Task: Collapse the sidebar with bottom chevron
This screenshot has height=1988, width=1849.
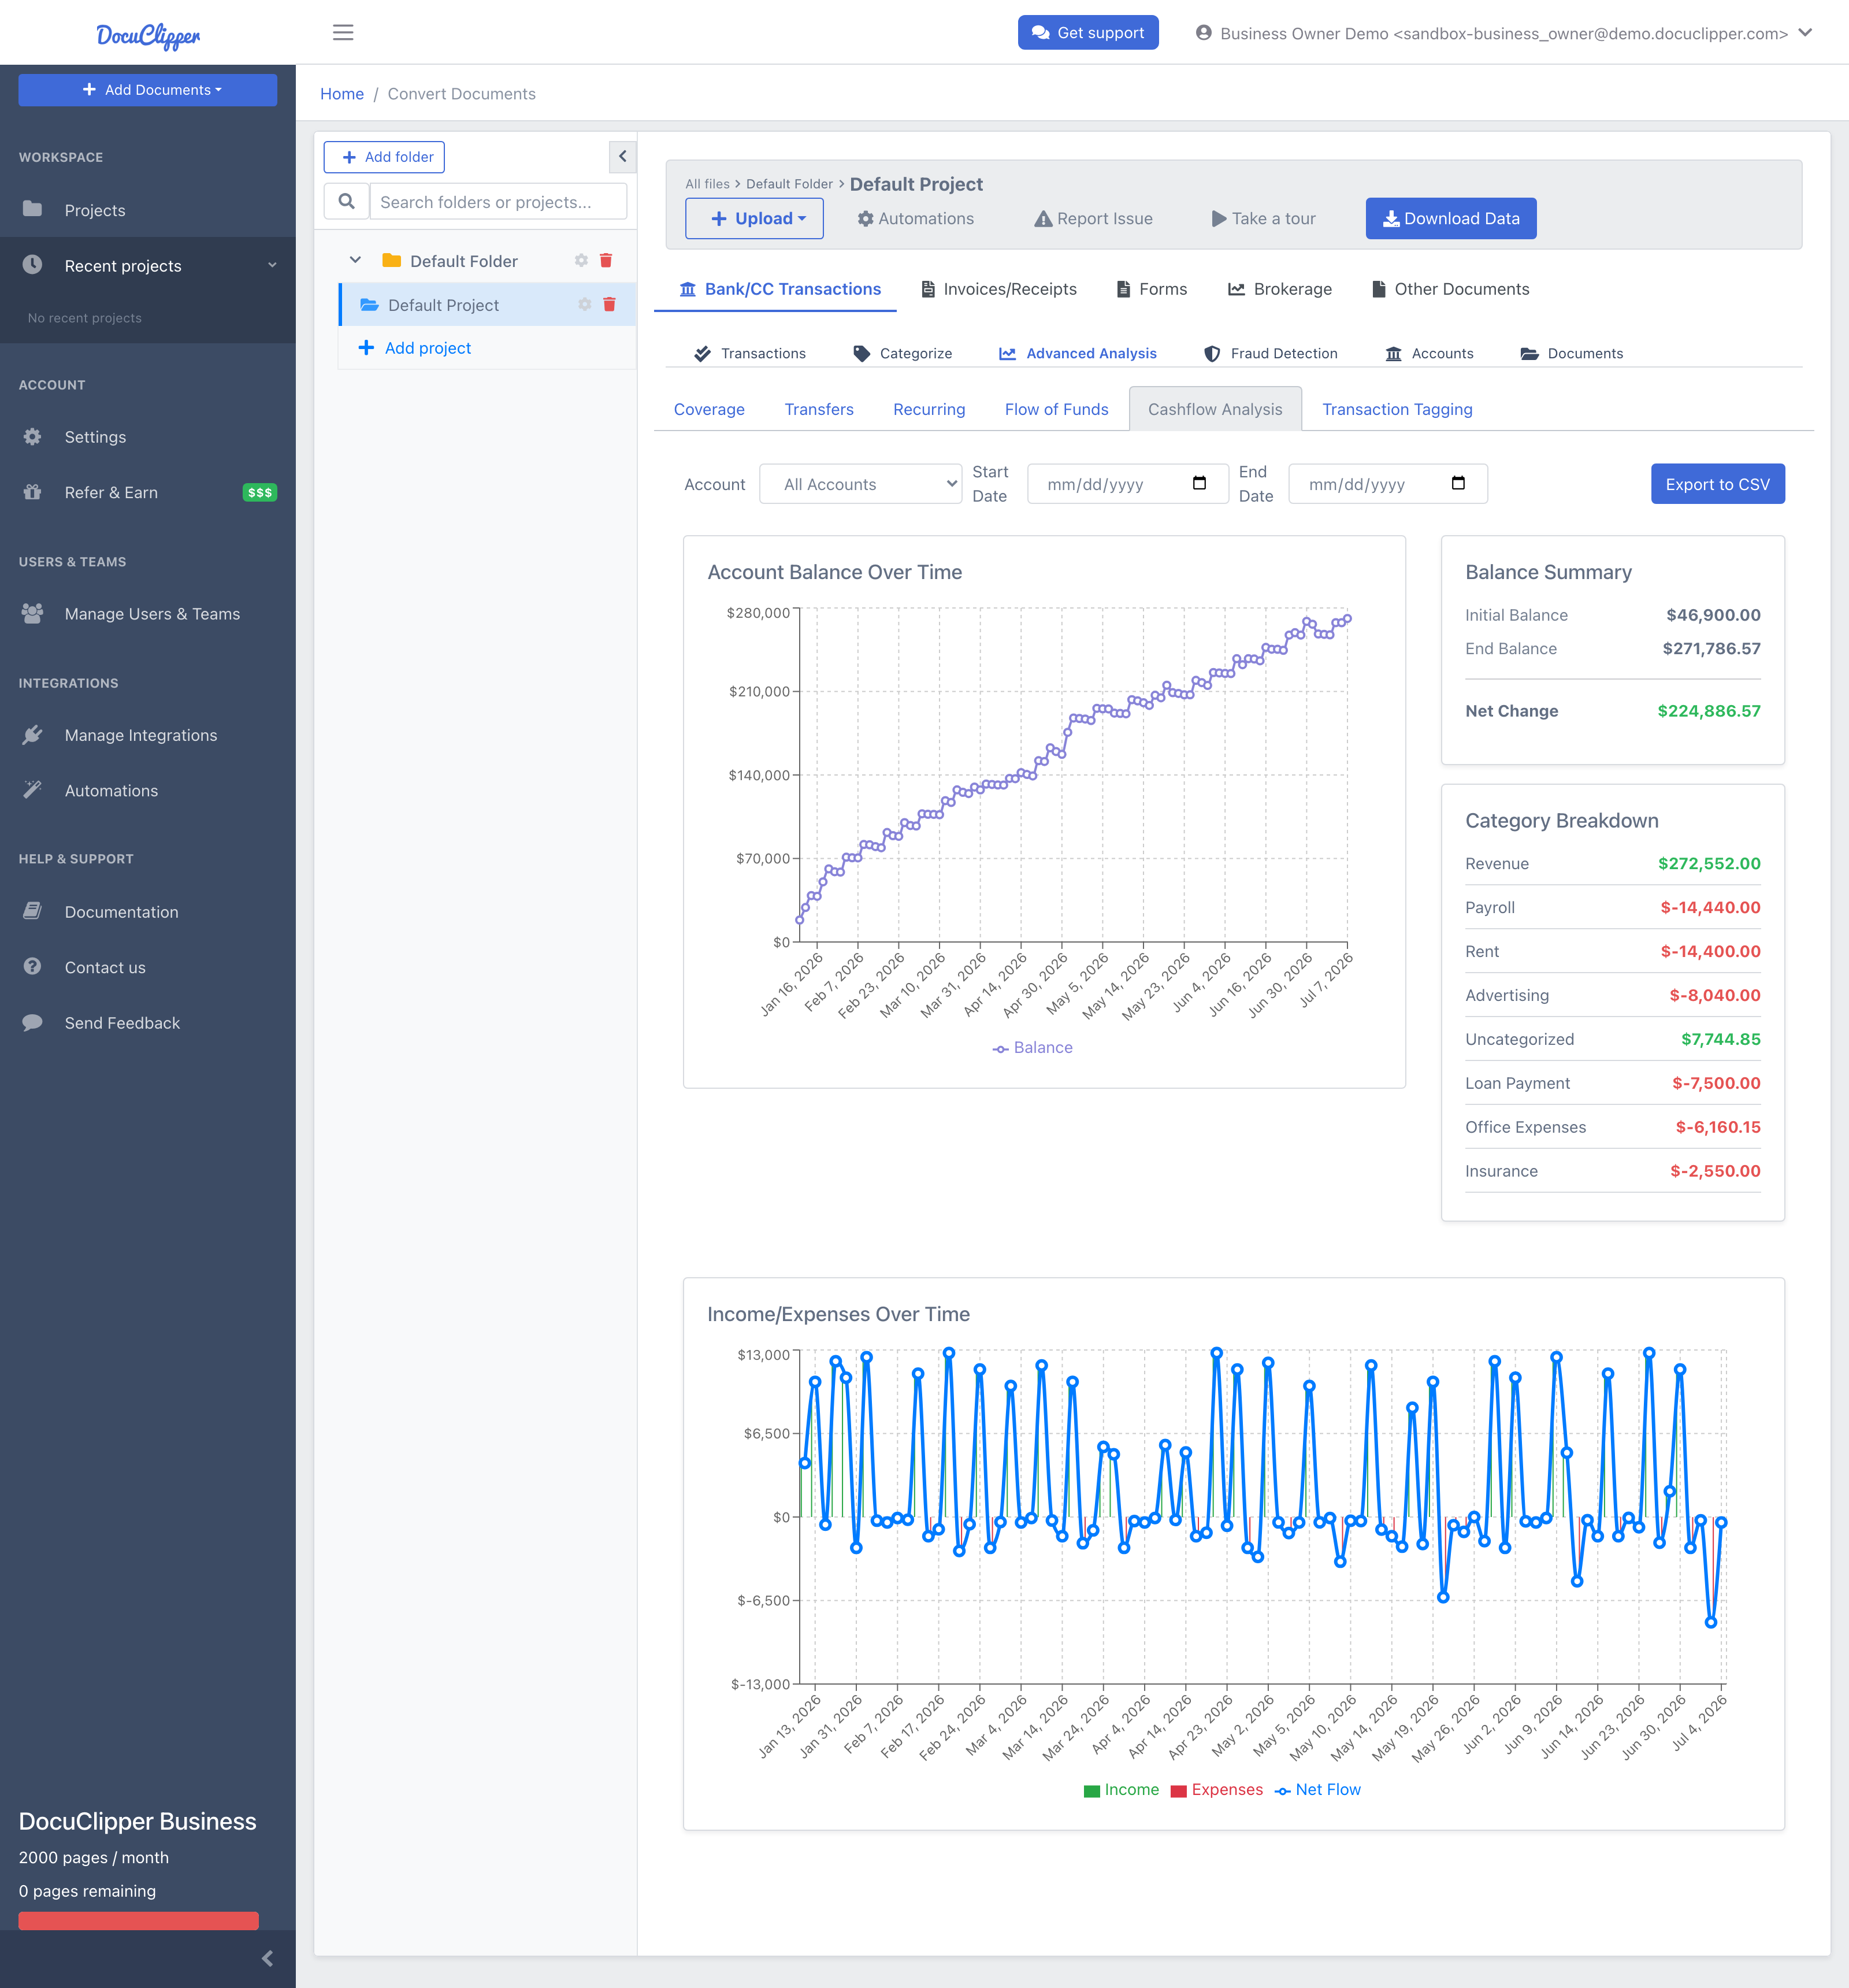Action: tap(267, 1958)
